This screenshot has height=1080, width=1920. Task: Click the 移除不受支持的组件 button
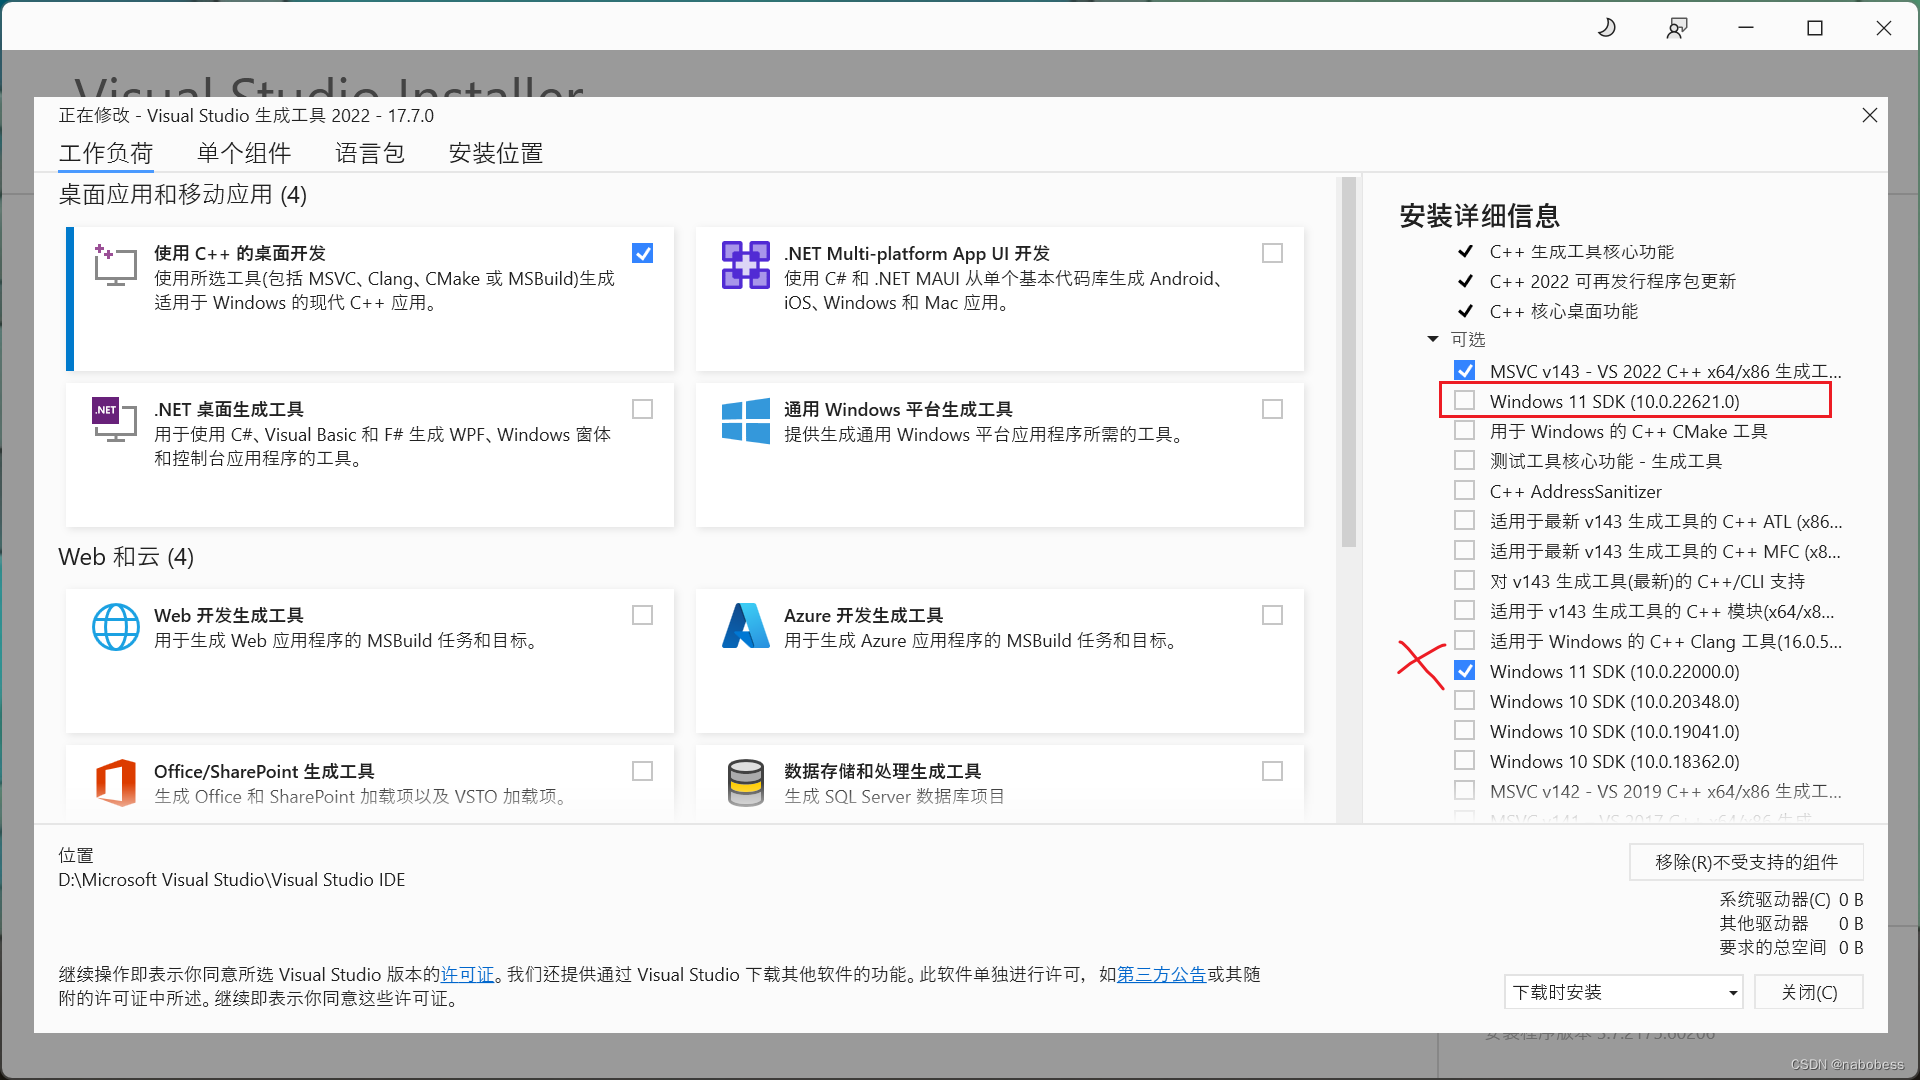[x=1746, y=862]
